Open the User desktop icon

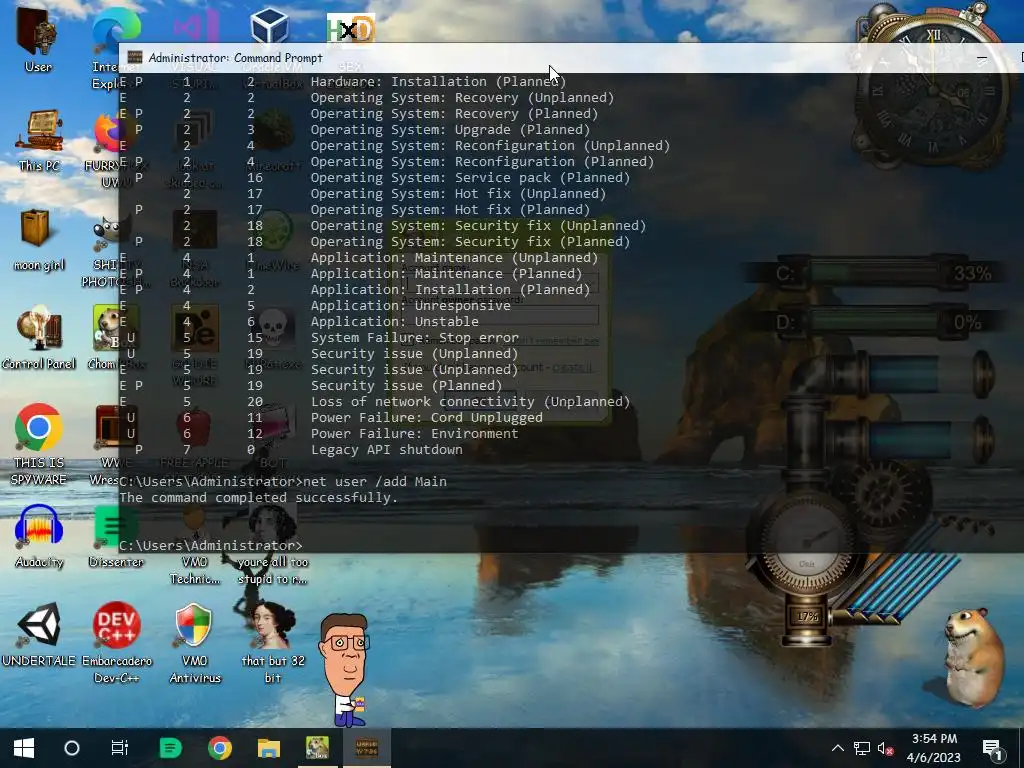point(38,39)
